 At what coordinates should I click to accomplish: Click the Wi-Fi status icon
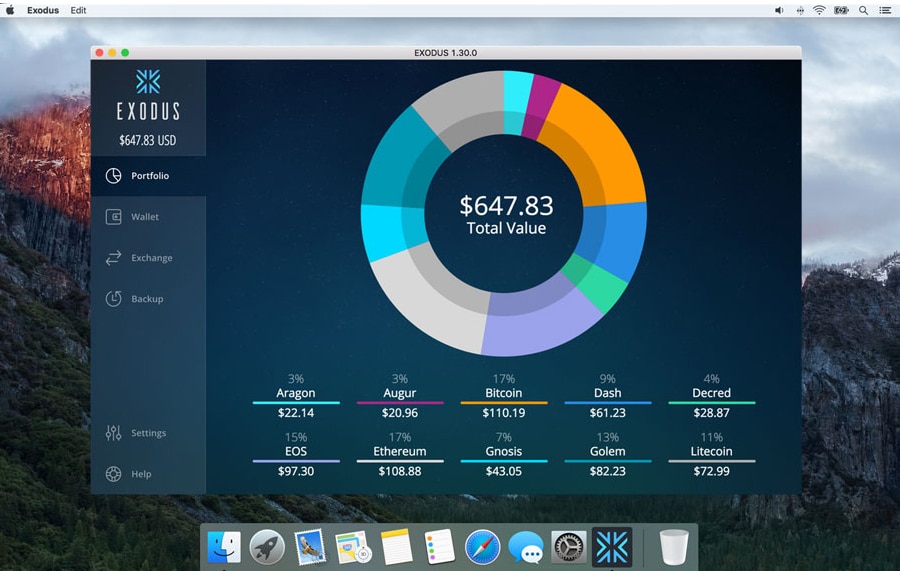pyautogui.click(x=819, y=10)
